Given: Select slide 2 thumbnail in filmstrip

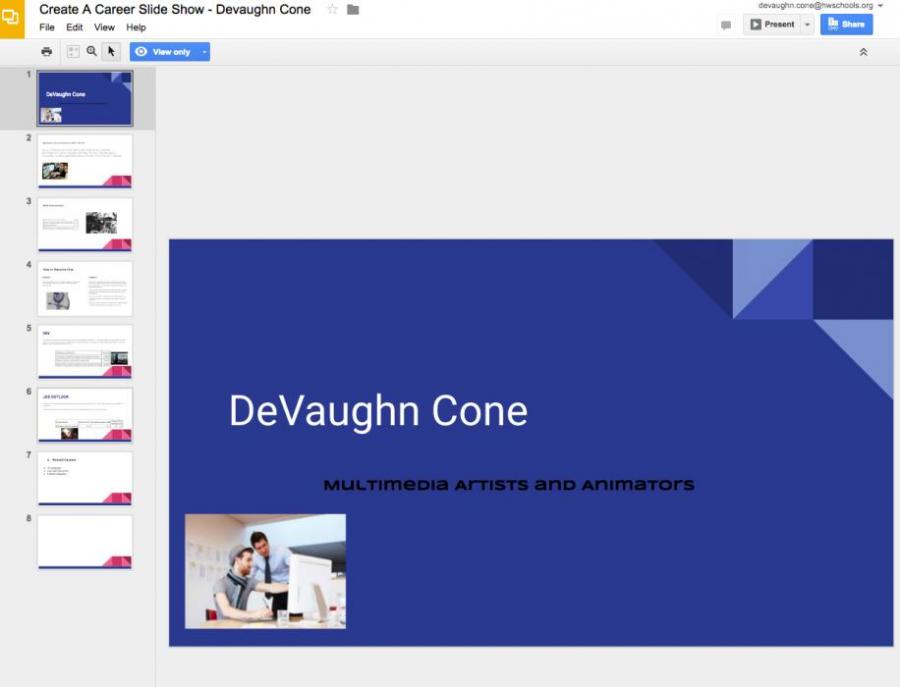Looking at the screenshot, I should click(85, 161).
